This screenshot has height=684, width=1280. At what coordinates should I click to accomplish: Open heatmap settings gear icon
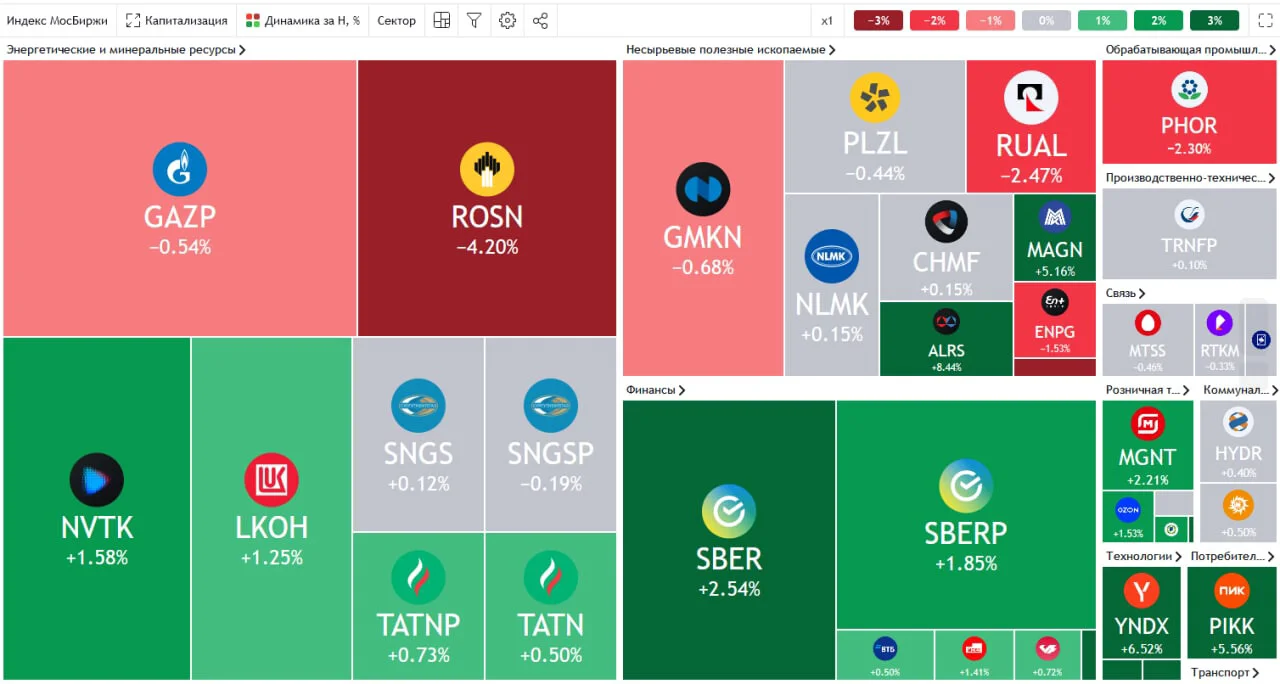[507, 20]
